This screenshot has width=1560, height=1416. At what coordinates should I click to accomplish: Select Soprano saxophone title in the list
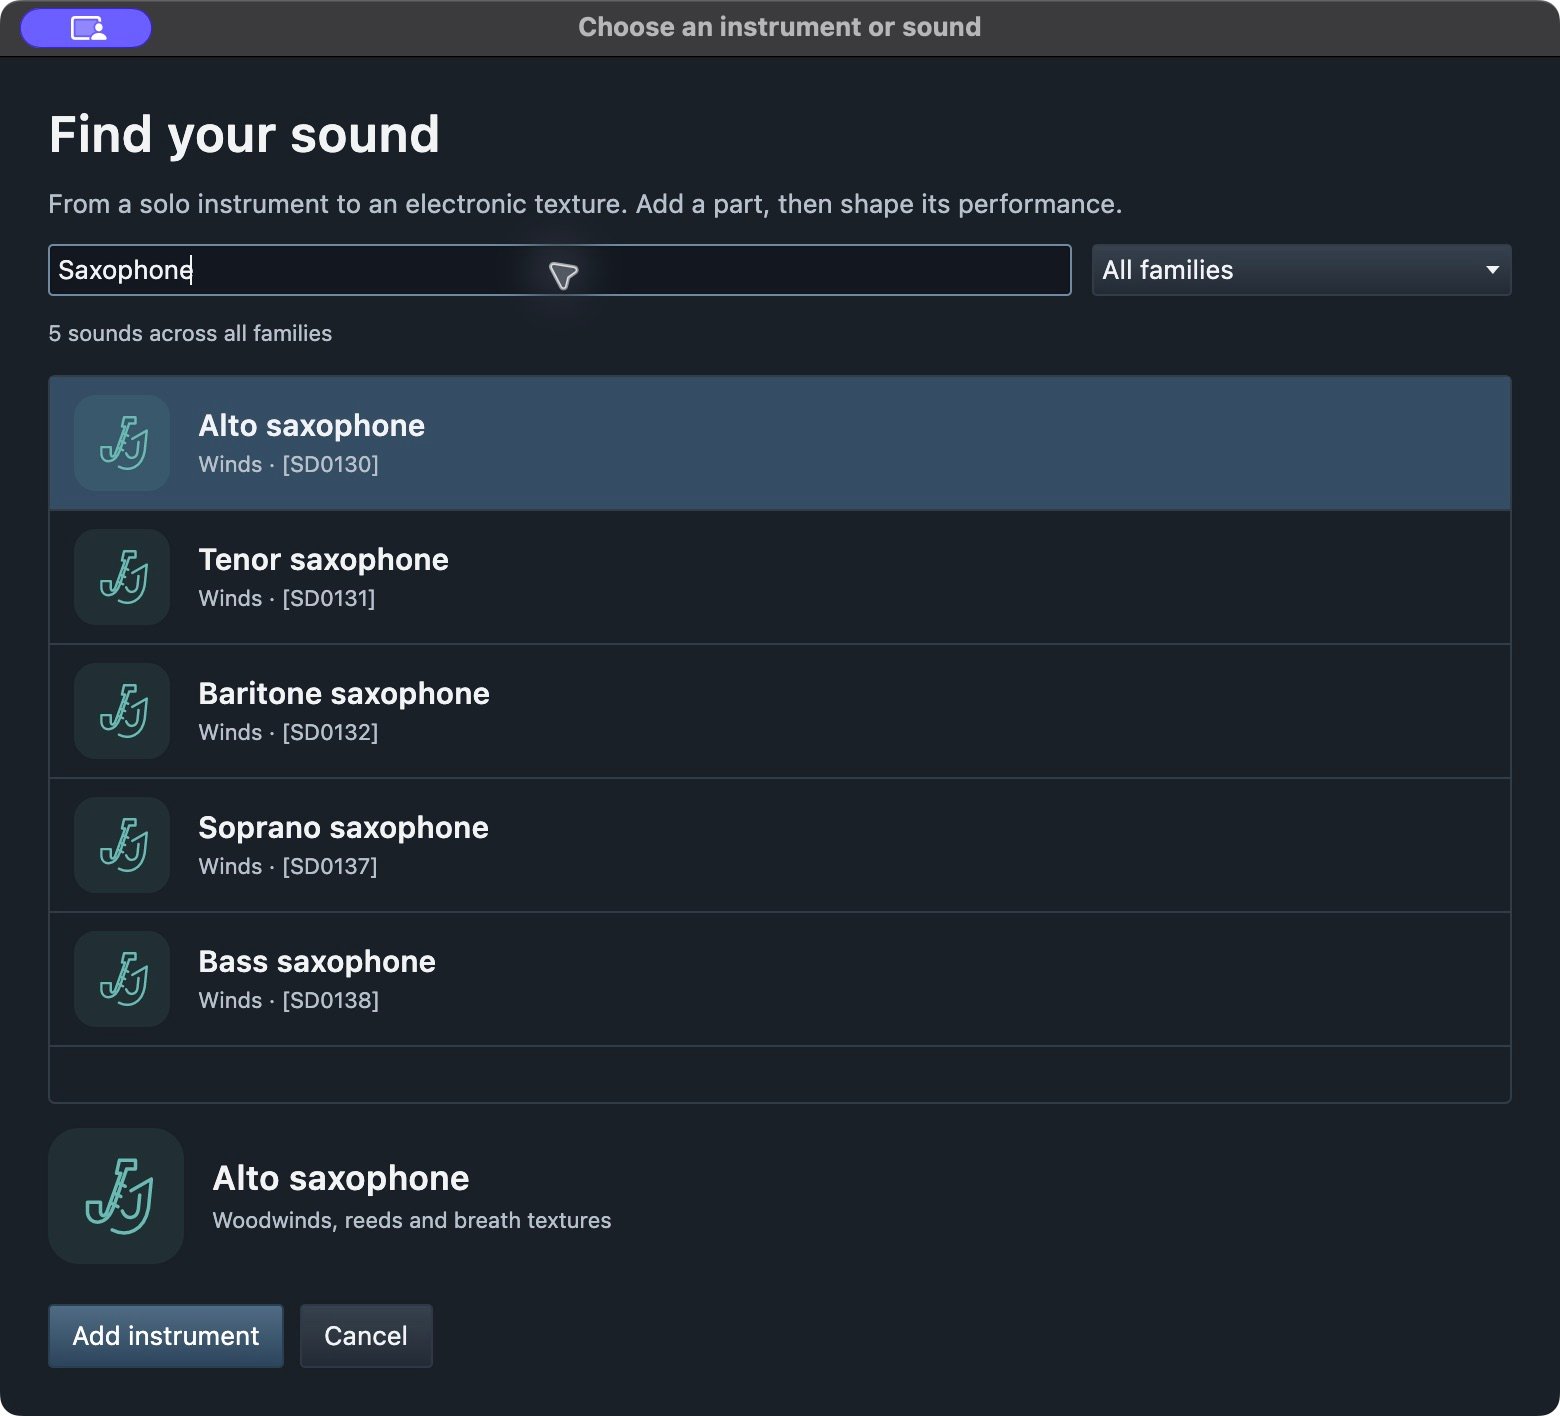pos(344,828)
